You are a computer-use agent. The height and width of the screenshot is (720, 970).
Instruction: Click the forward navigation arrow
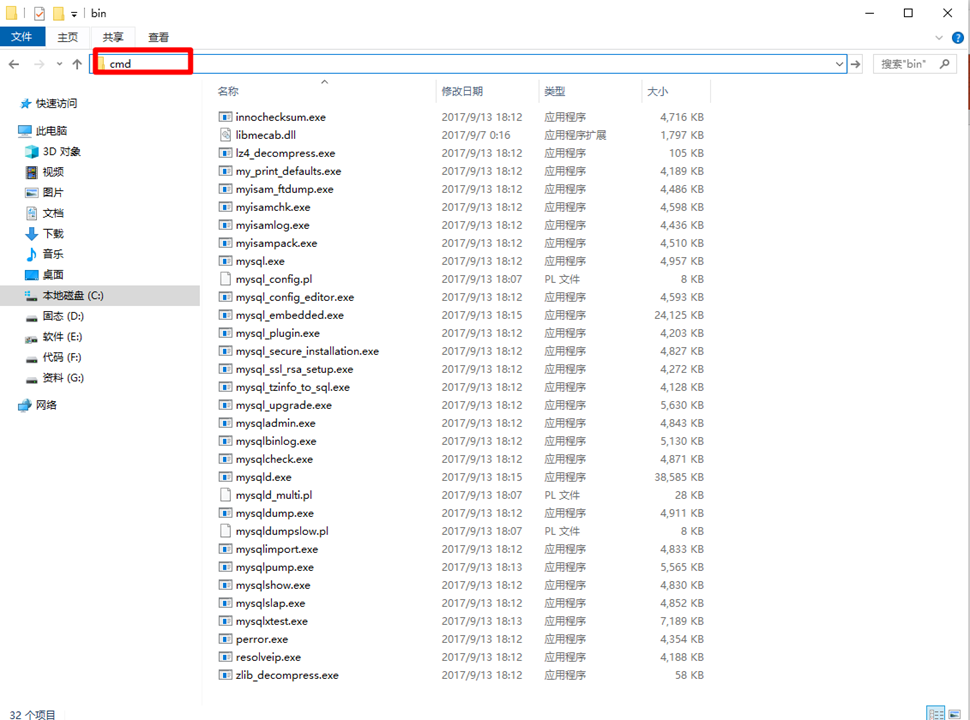[x=39, y=64]
